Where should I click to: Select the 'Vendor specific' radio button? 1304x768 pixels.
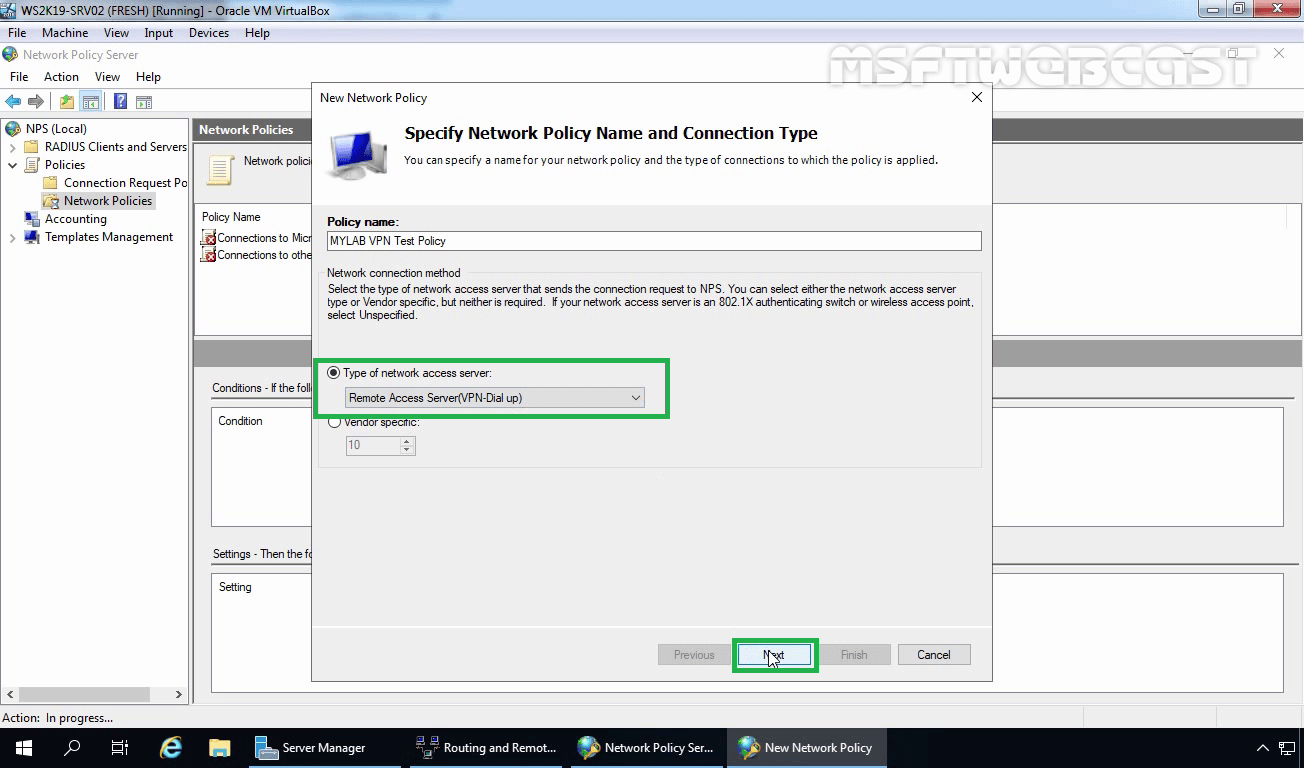(334, 422)
